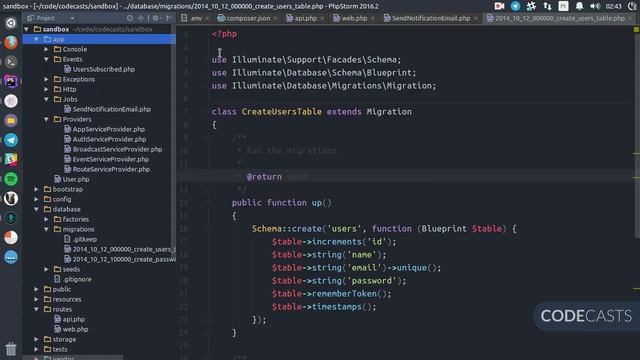Close the composer.json tab

276,18
